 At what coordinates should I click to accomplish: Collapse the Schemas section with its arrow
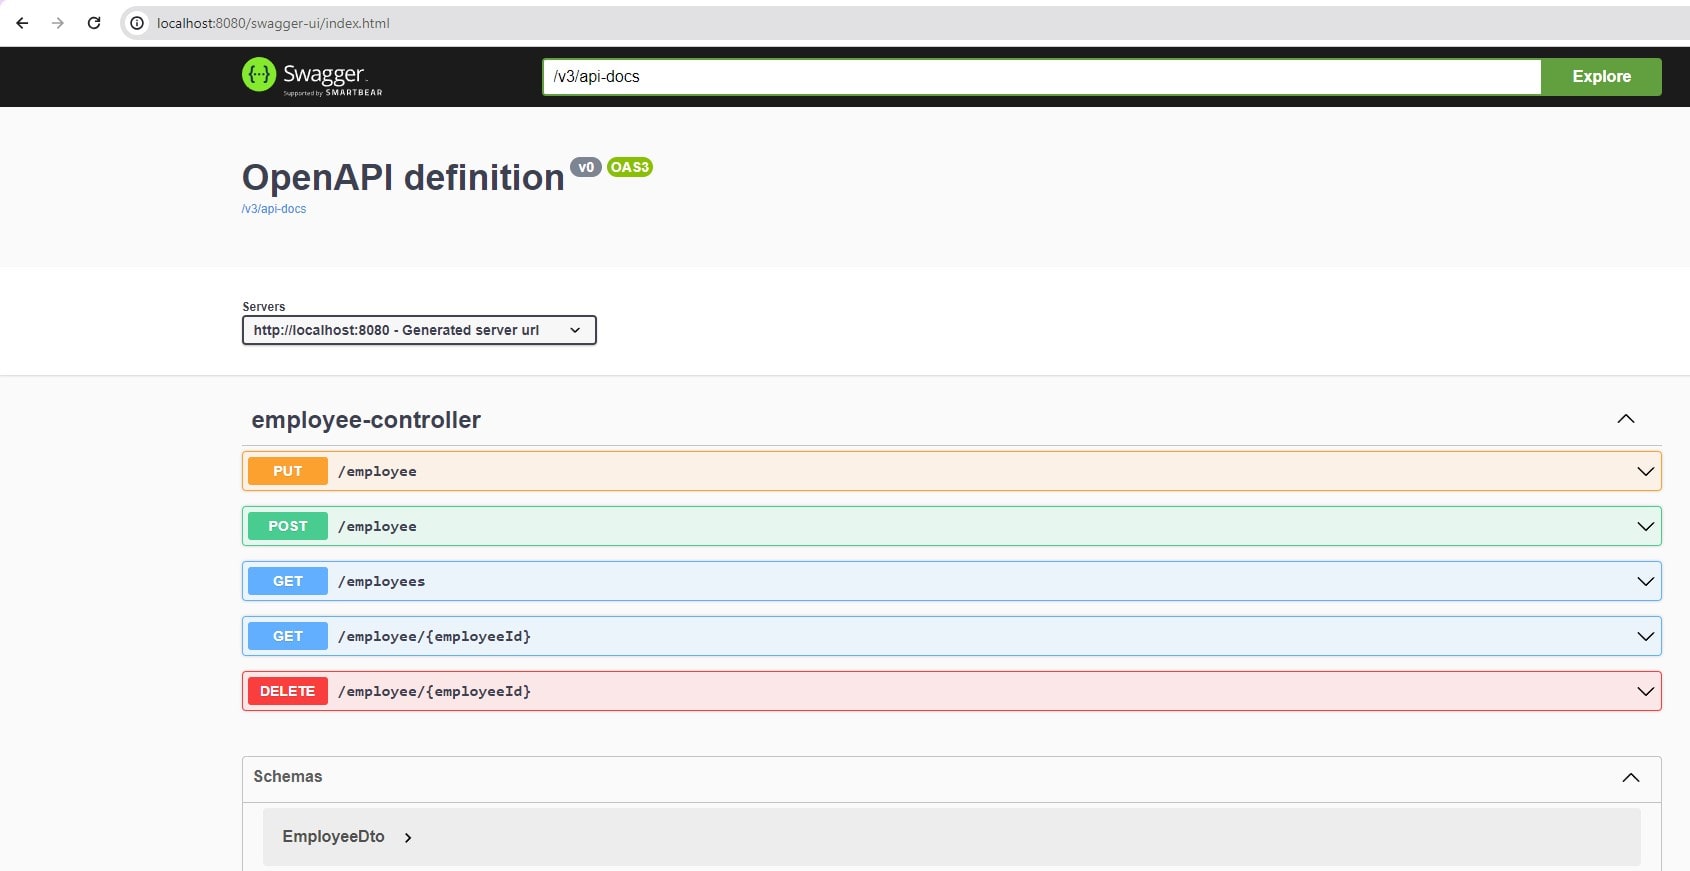1631,778
